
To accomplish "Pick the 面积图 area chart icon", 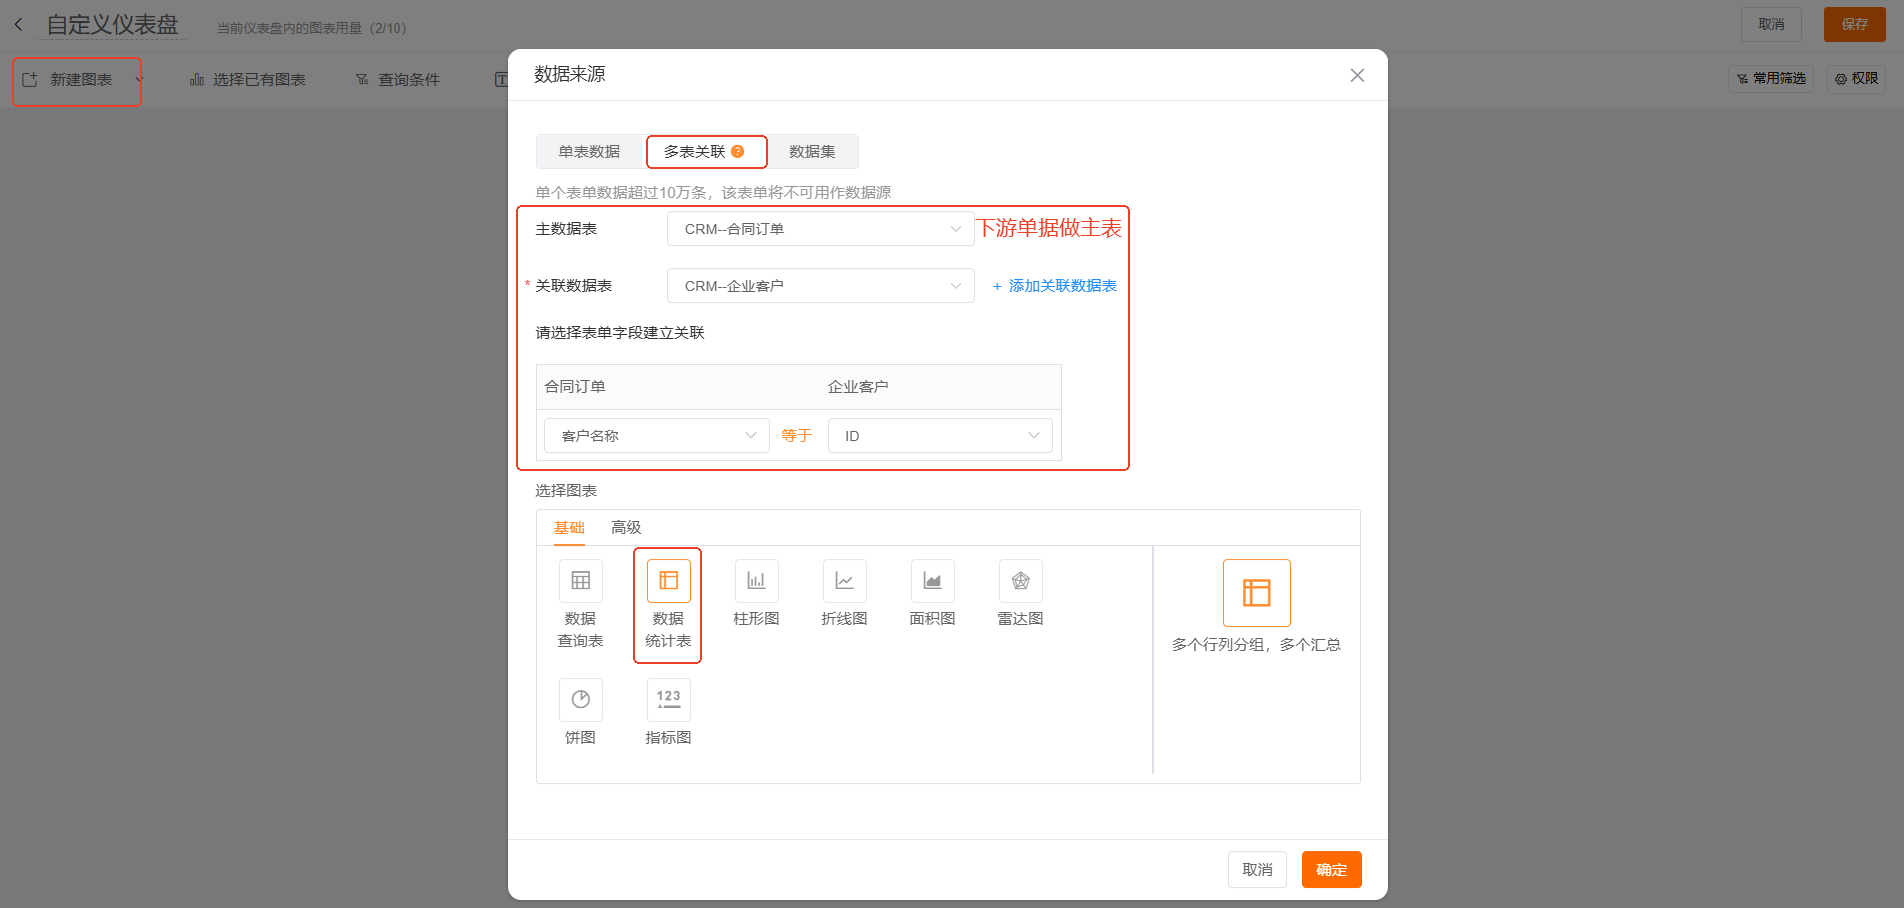I will (x=932, y=581).
